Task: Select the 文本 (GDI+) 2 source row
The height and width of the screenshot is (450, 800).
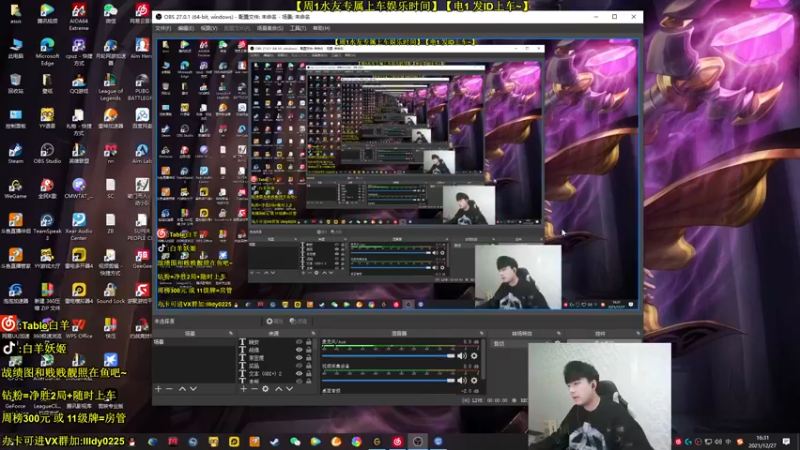Action: click(276, 373)
